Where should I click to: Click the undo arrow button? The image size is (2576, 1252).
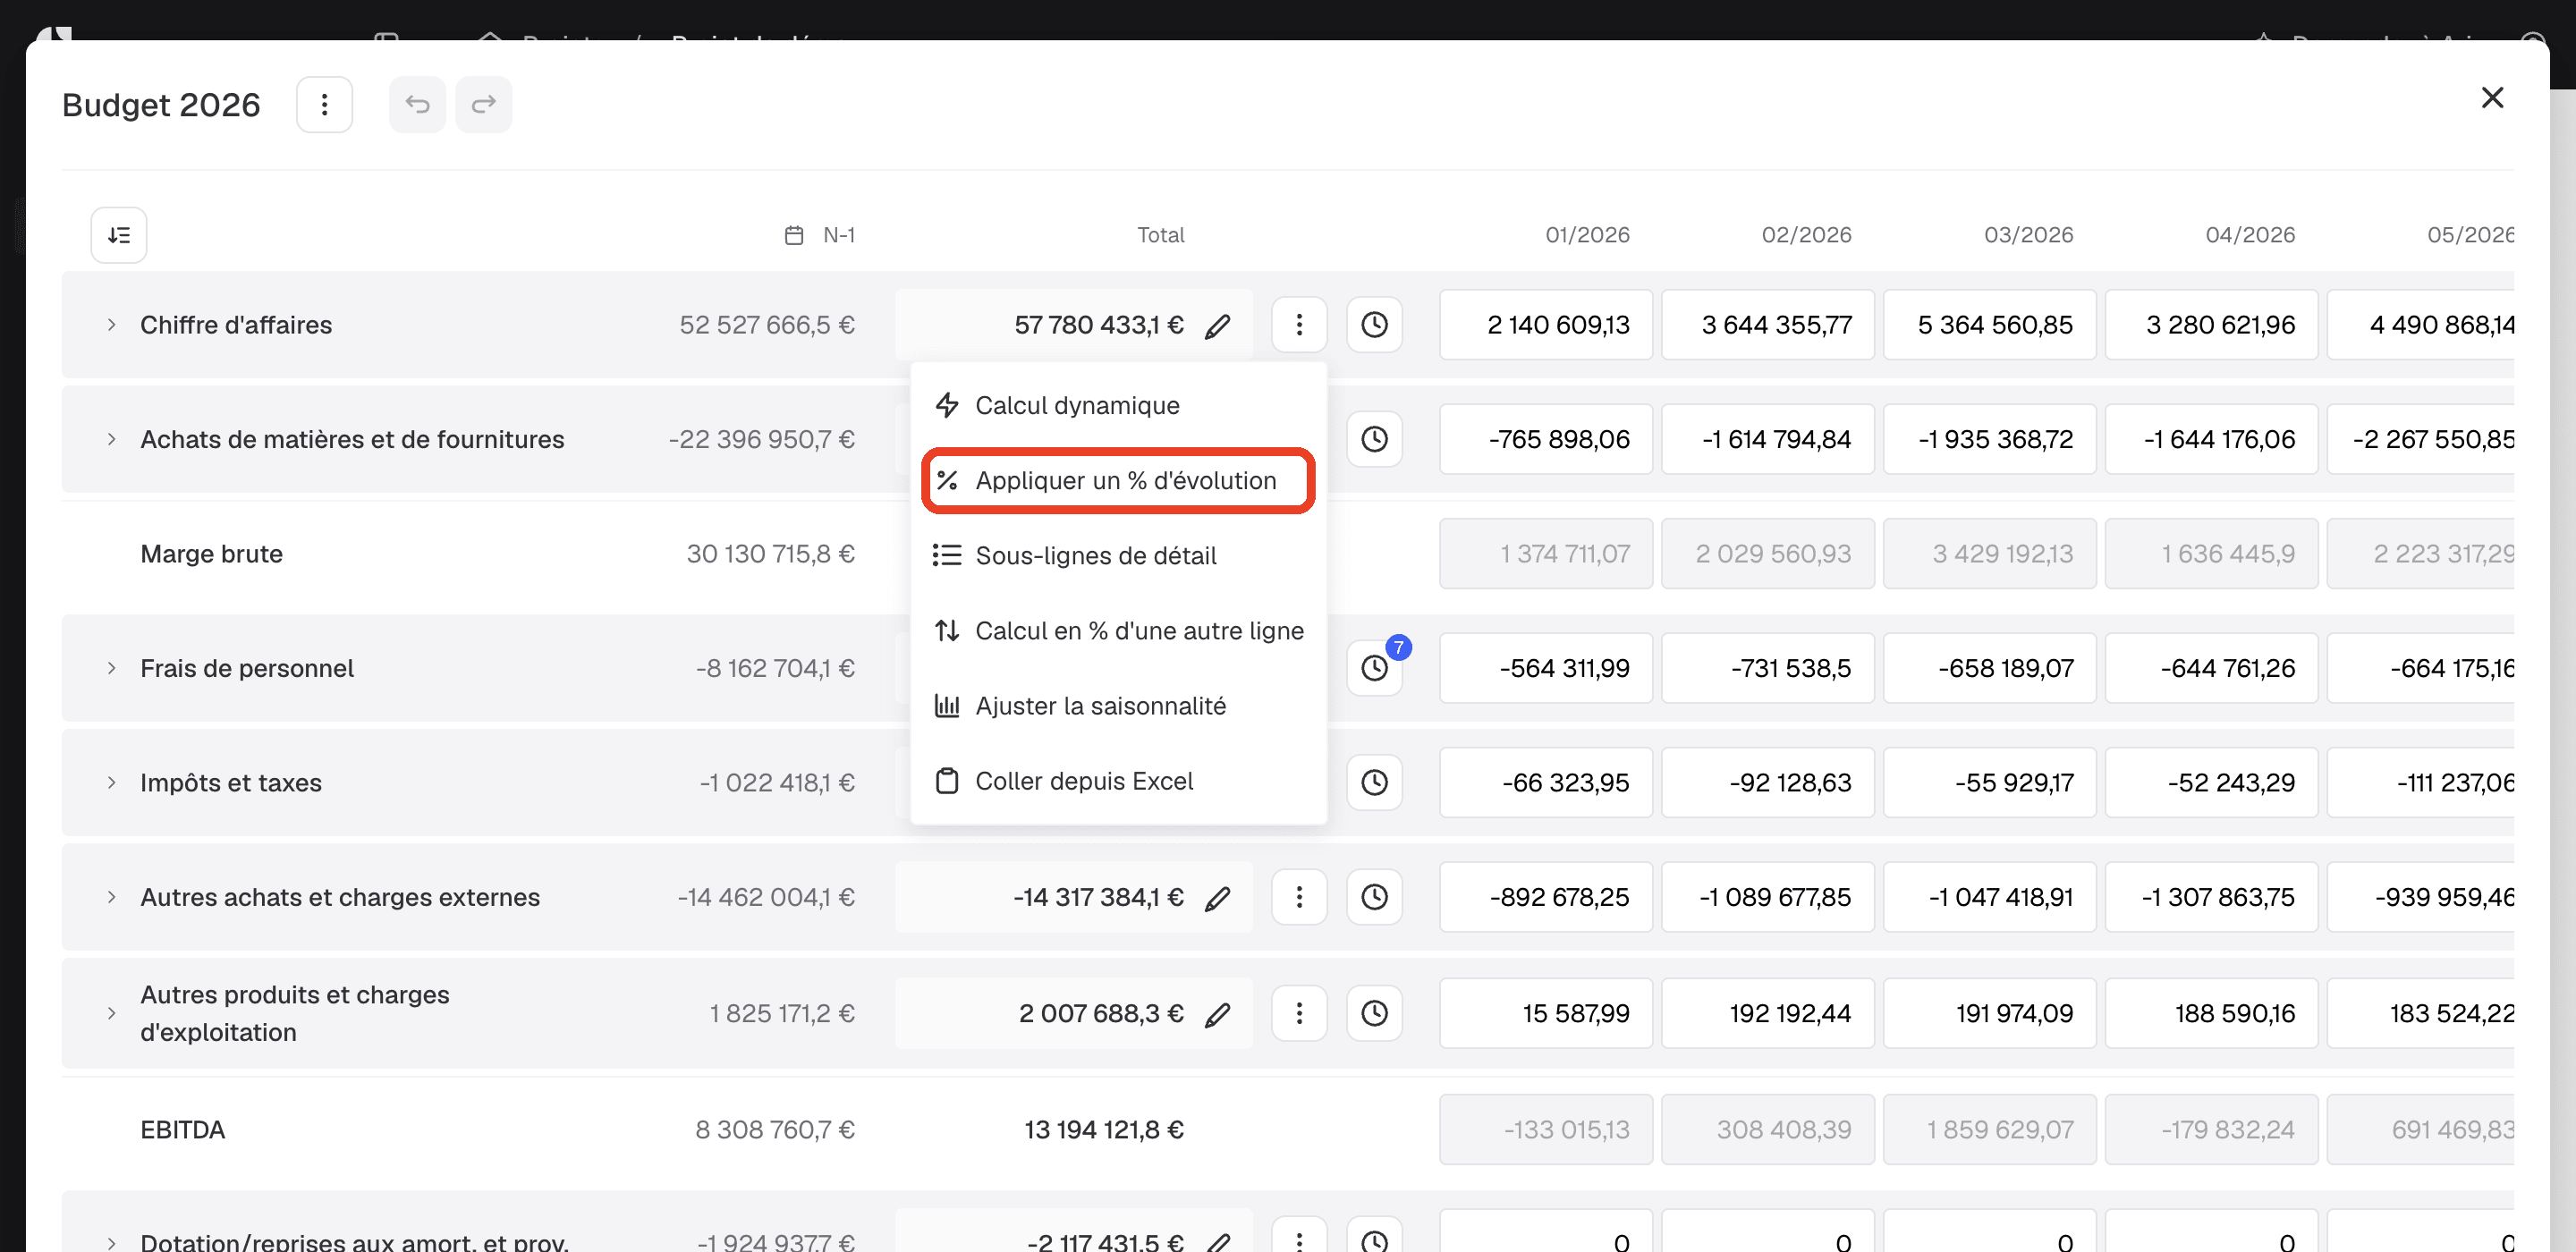click(417, 104)
